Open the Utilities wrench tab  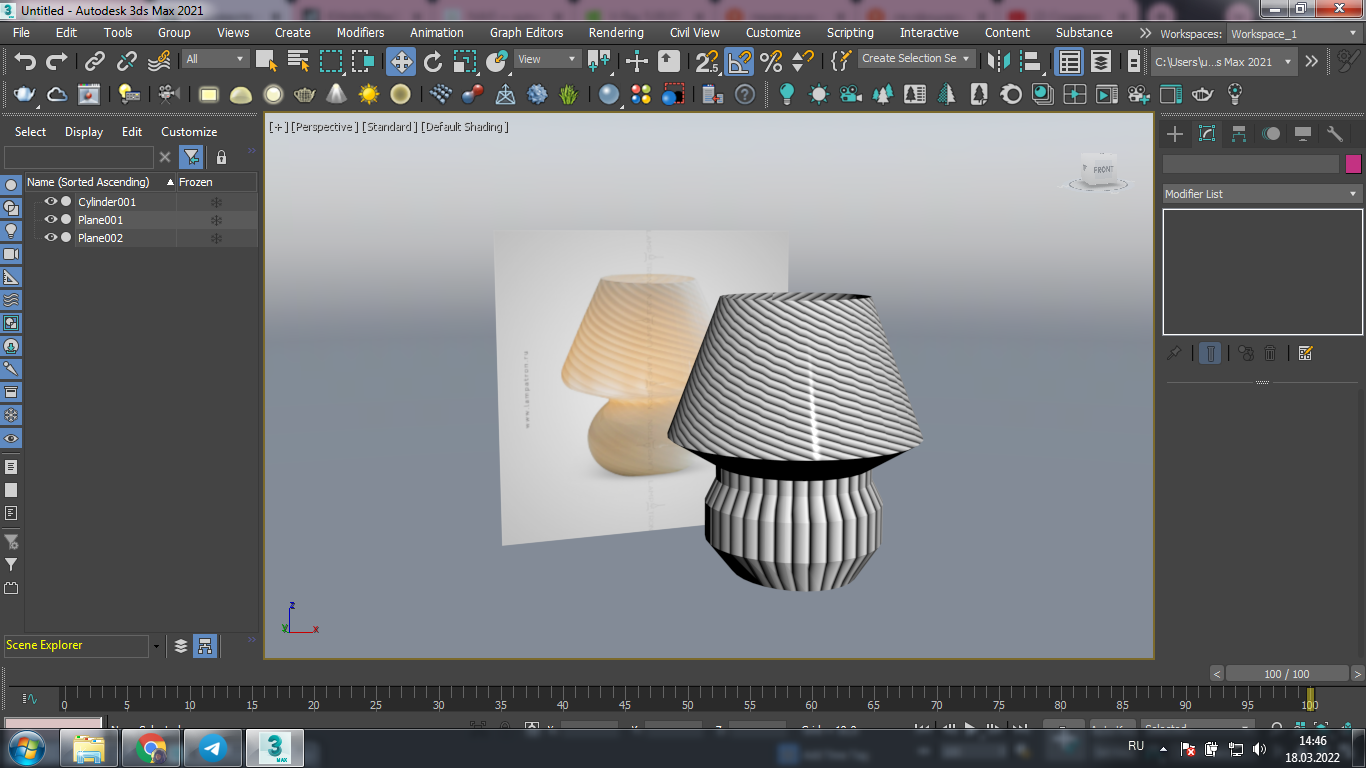click(x=1335, y=134)
